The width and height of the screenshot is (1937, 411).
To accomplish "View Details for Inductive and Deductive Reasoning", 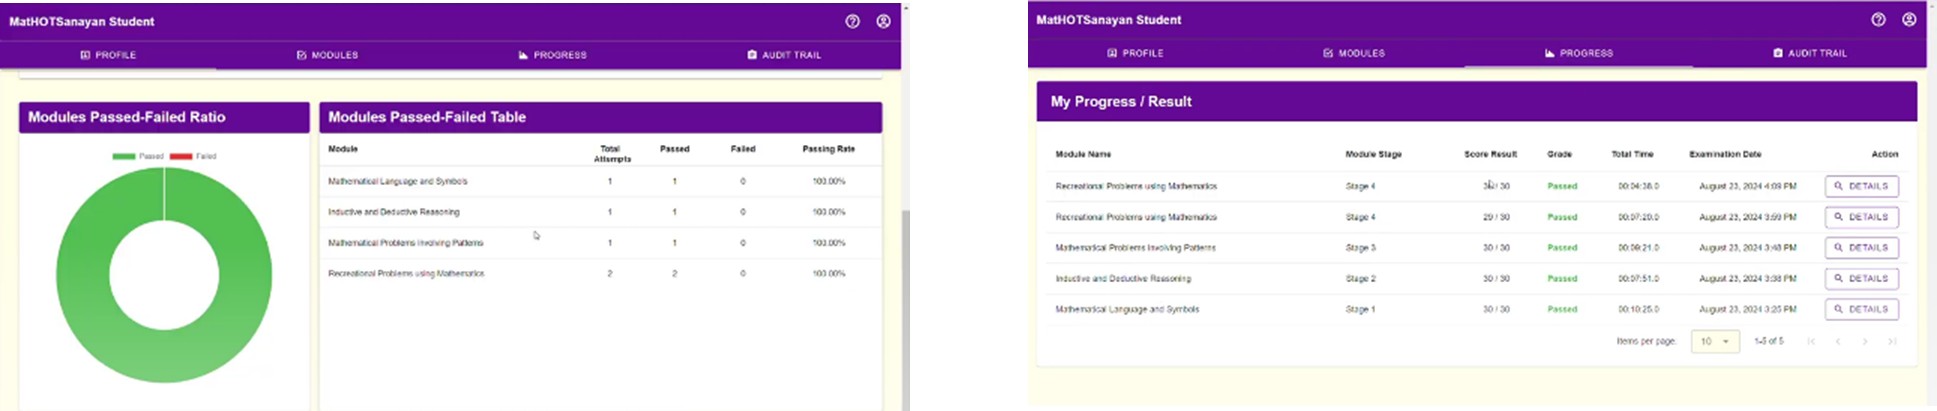I will tap(1861, 279).
